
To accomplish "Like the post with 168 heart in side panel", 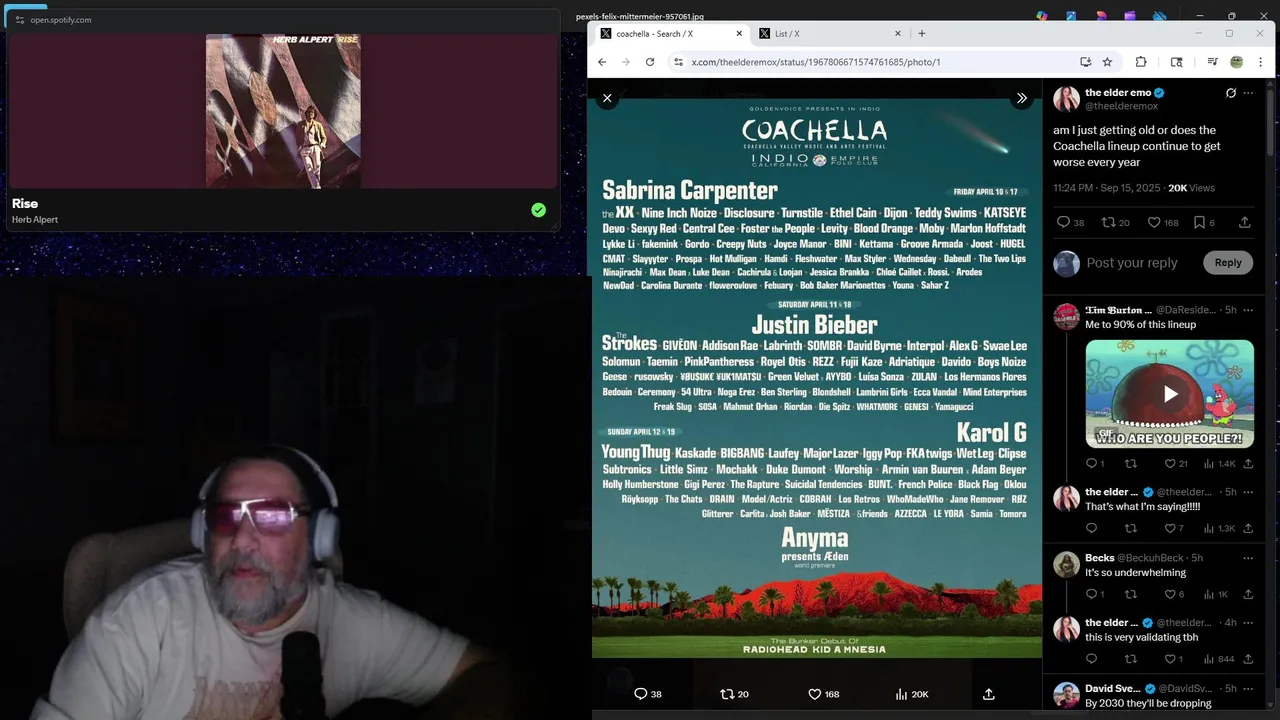I will pyautogui.click(x=1162, y=223).
